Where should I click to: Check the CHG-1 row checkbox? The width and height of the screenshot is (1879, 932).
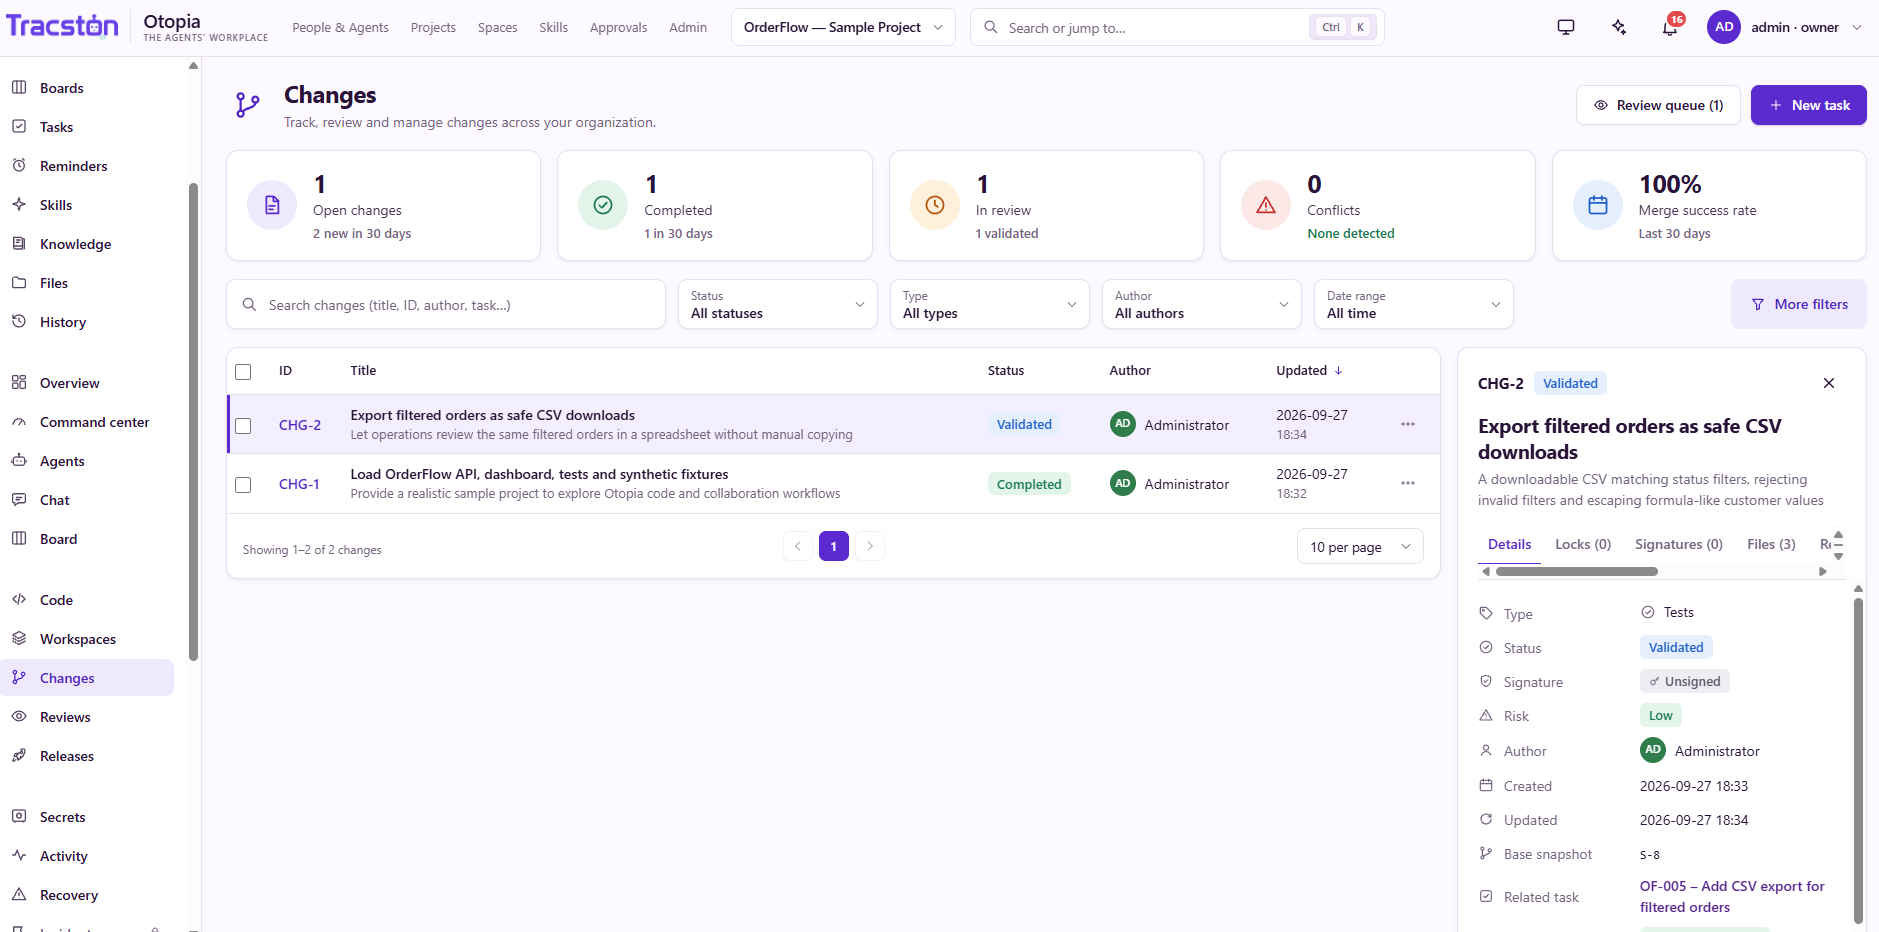pos(243,485)
